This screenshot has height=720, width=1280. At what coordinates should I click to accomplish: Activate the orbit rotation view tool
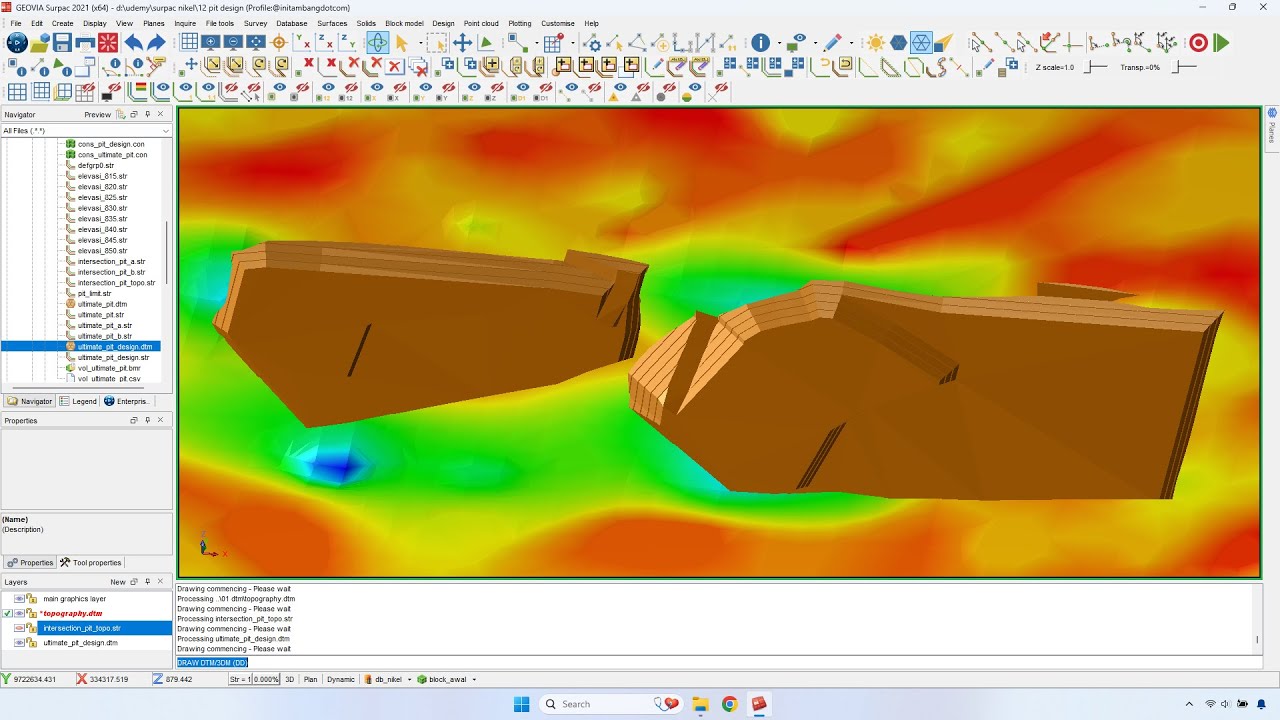coord(377,42)
